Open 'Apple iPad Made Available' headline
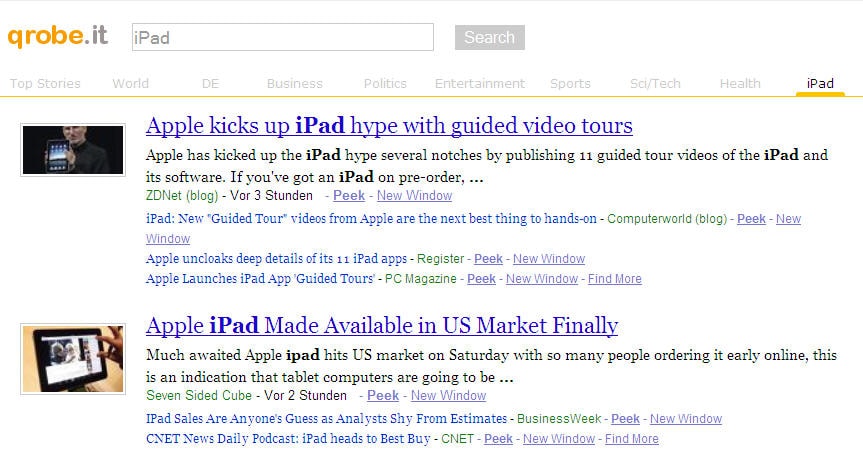The width and height of the screenshot is (863, 468). pos(382,326)
